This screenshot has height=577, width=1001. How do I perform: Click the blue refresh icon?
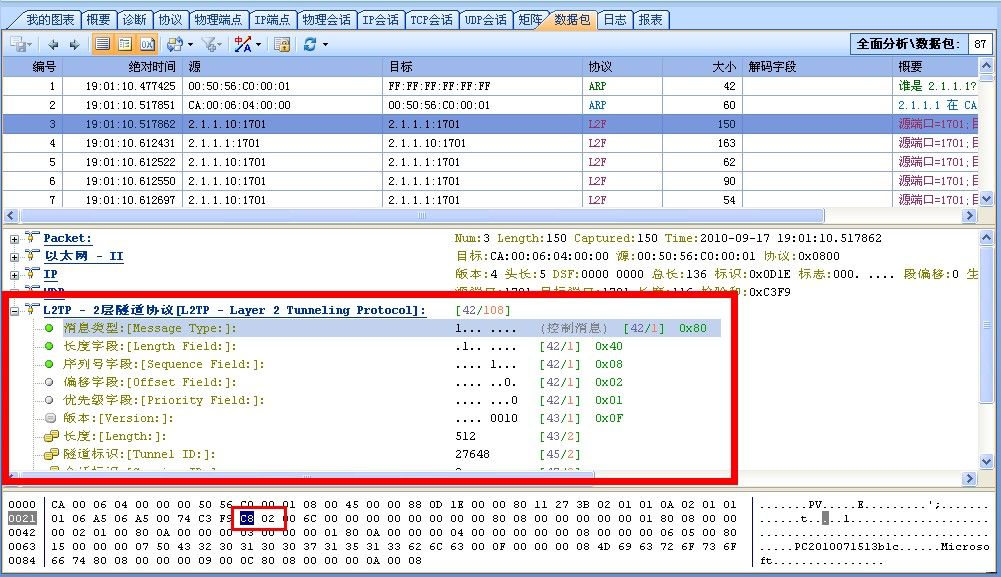(310, 45)
